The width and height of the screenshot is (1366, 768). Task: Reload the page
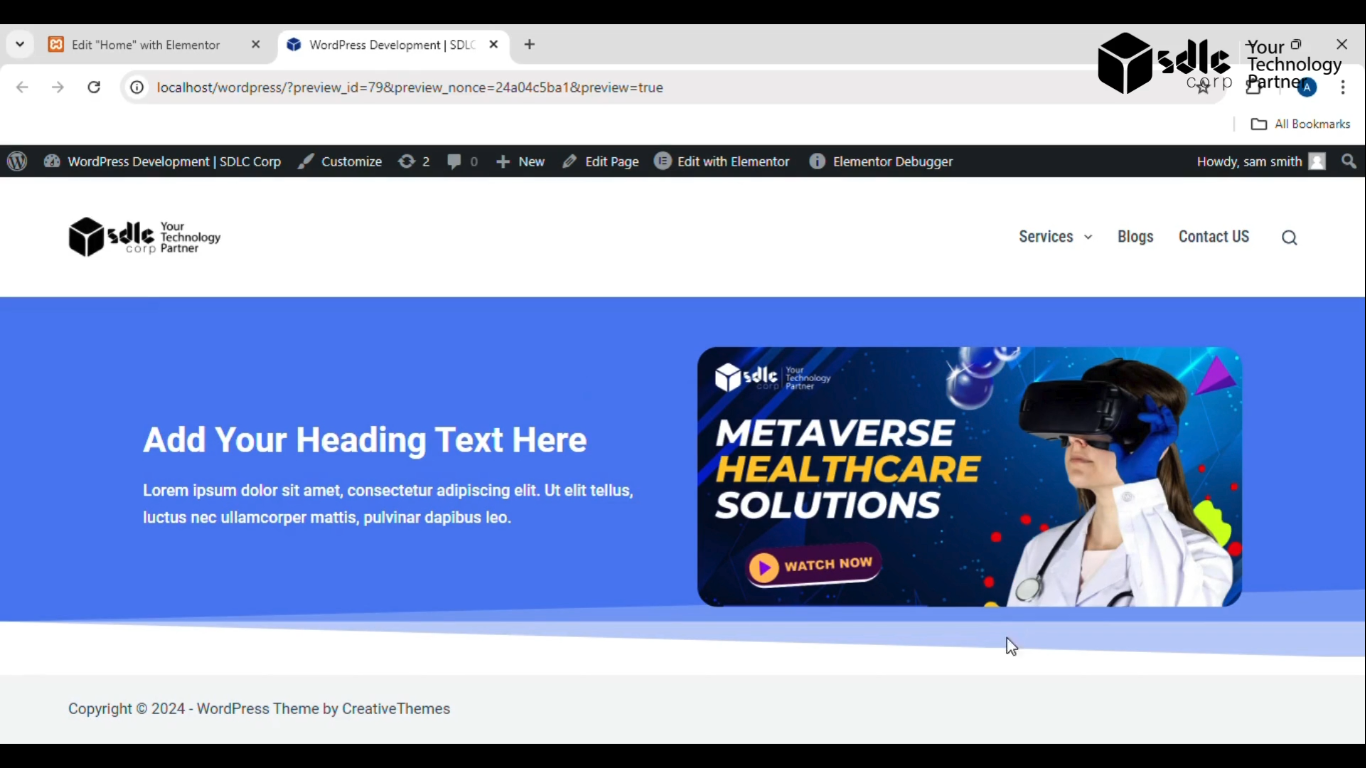click(94, 87)
